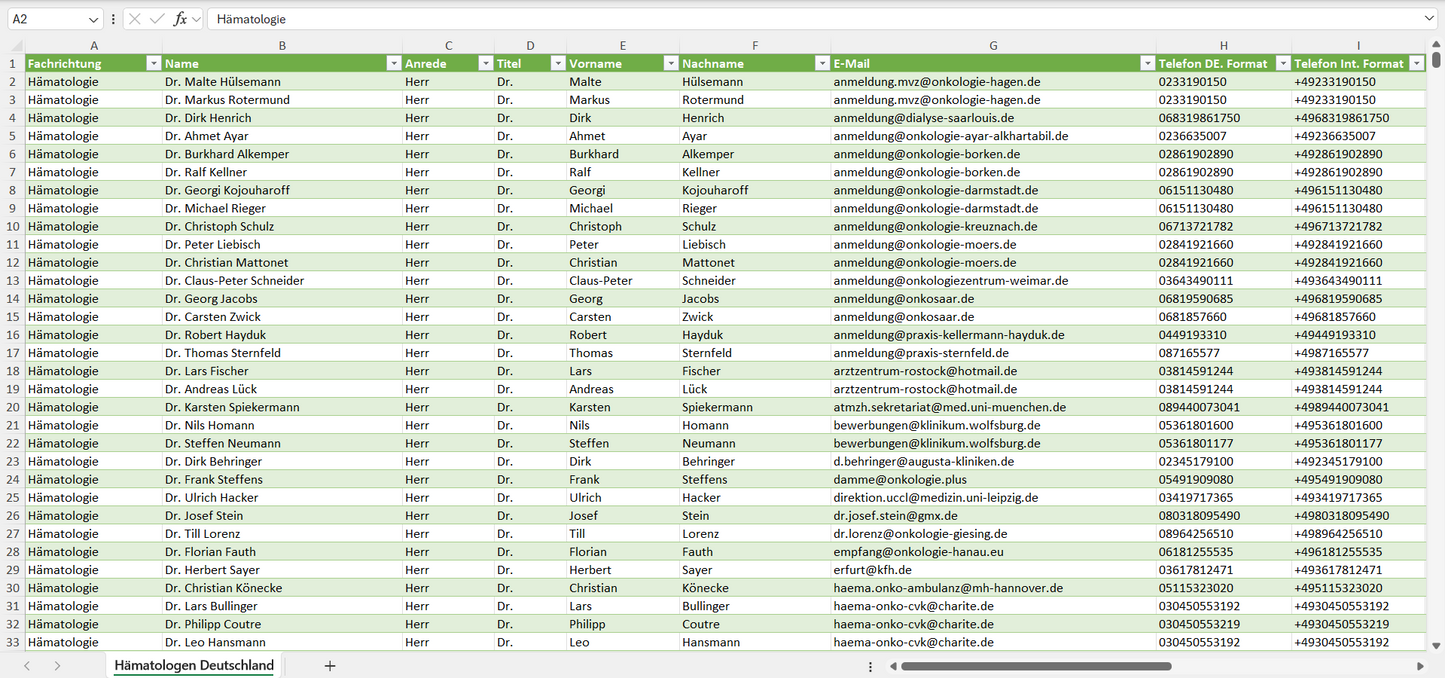
Task: Select row 20 header
Action: [13, 407]
